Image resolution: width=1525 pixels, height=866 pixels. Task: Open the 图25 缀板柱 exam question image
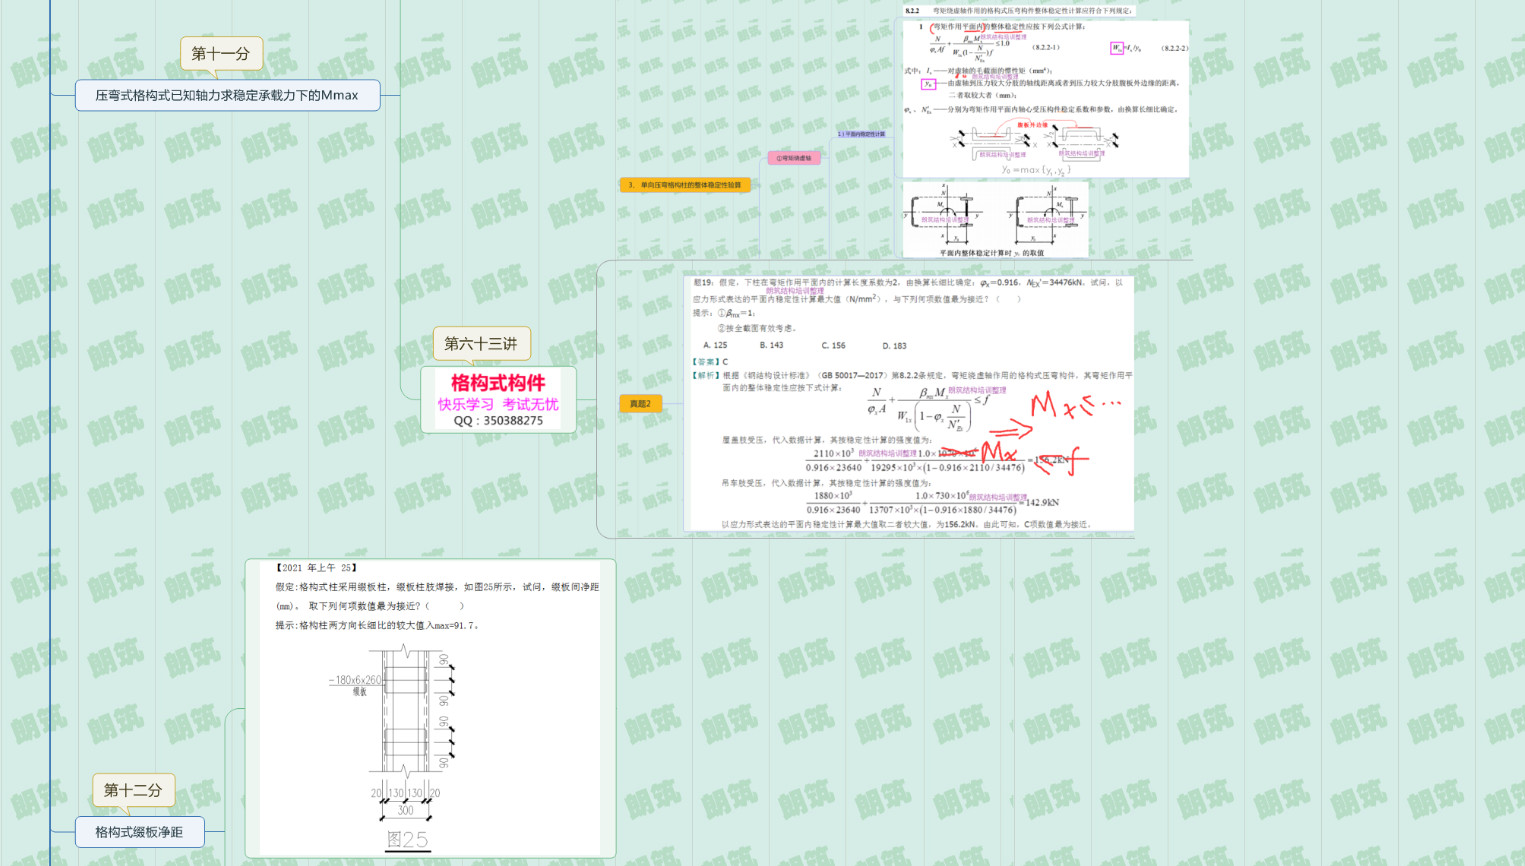coord(430,708)
